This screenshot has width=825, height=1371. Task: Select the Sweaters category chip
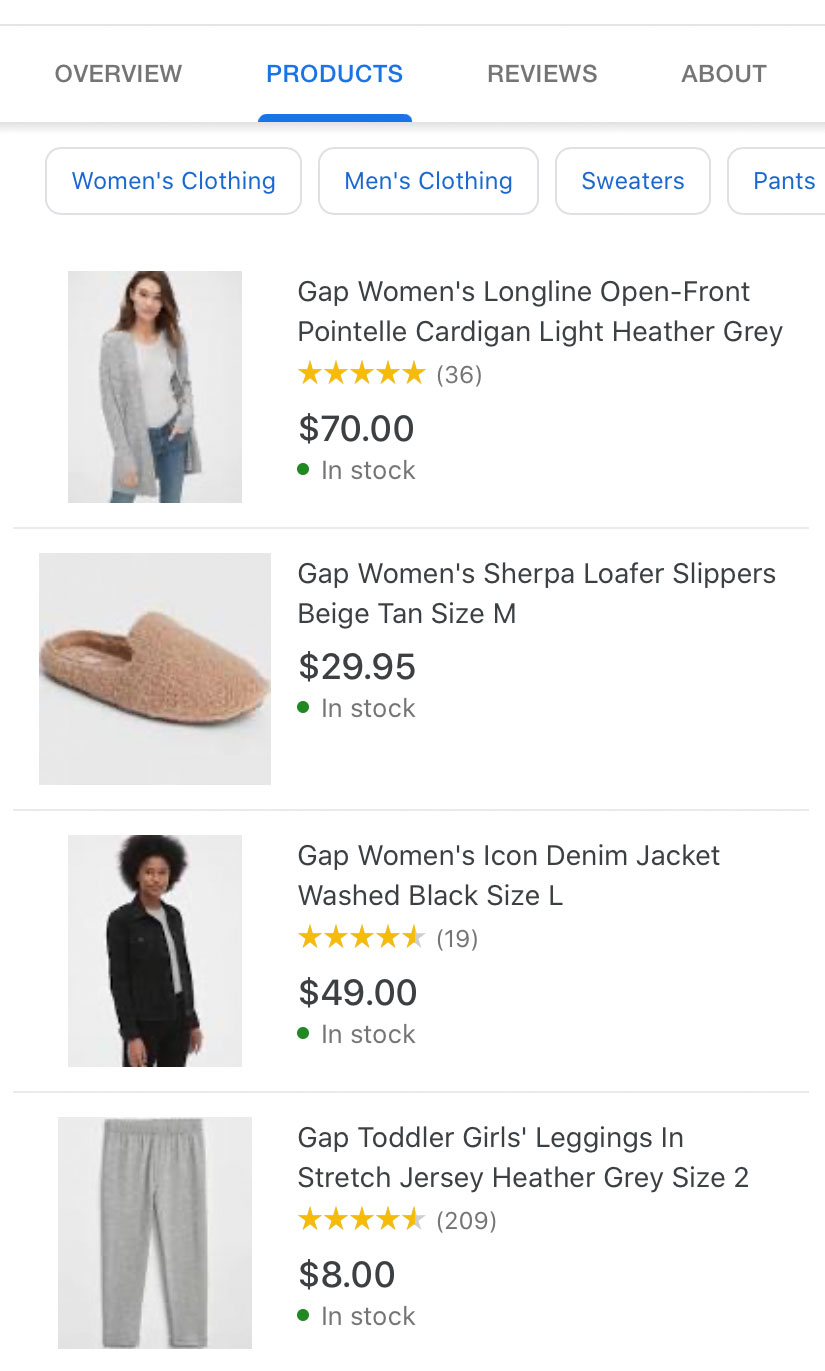[633, 181]
